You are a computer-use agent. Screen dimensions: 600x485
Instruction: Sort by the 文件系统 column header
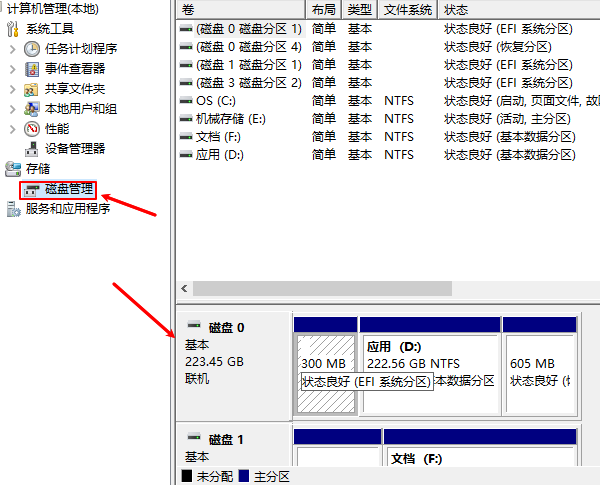(408, 10)
